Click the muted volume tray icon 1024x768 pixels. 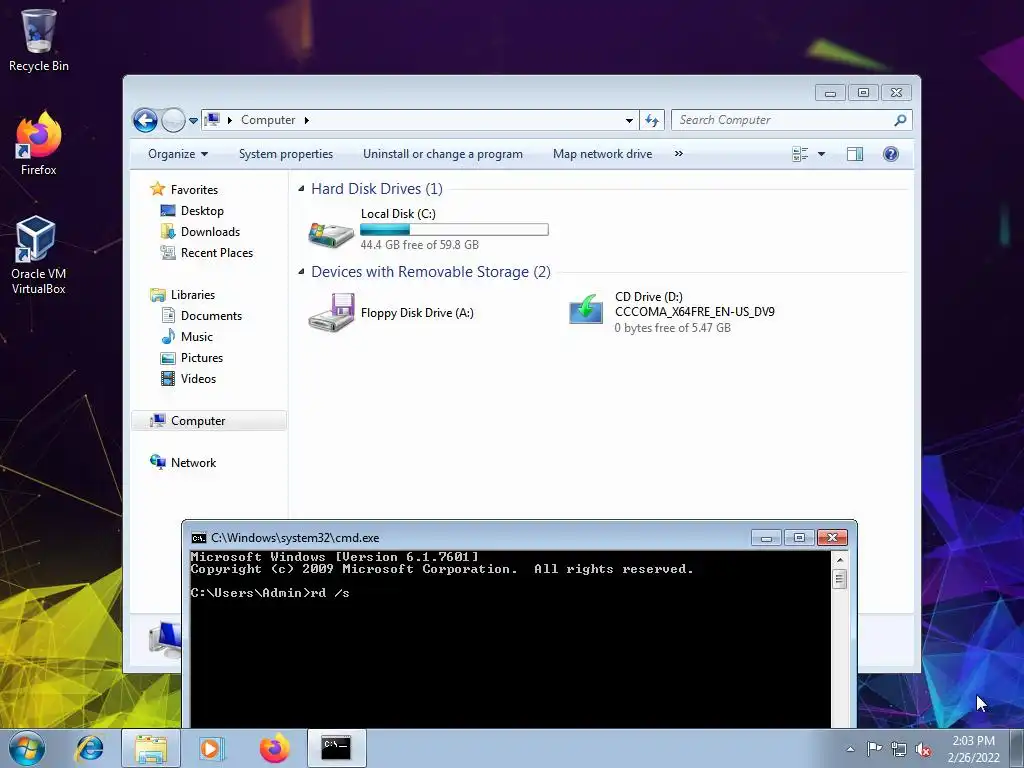[923, 750]
